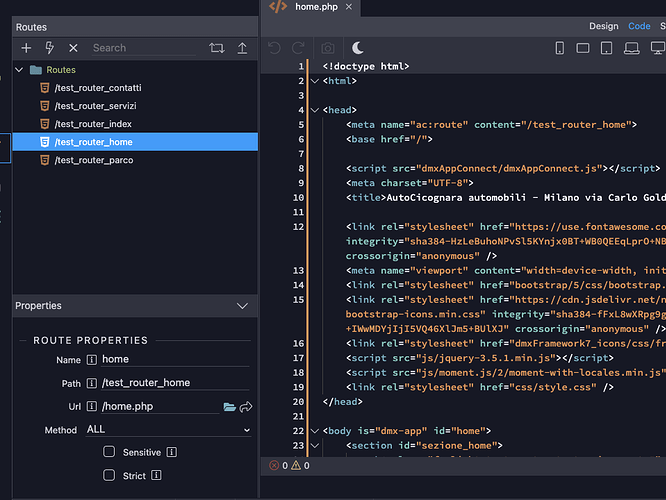Enable the Sensitive checkbox
The height and width of the screenshot is (500, 666).
(x=109, y=452)
